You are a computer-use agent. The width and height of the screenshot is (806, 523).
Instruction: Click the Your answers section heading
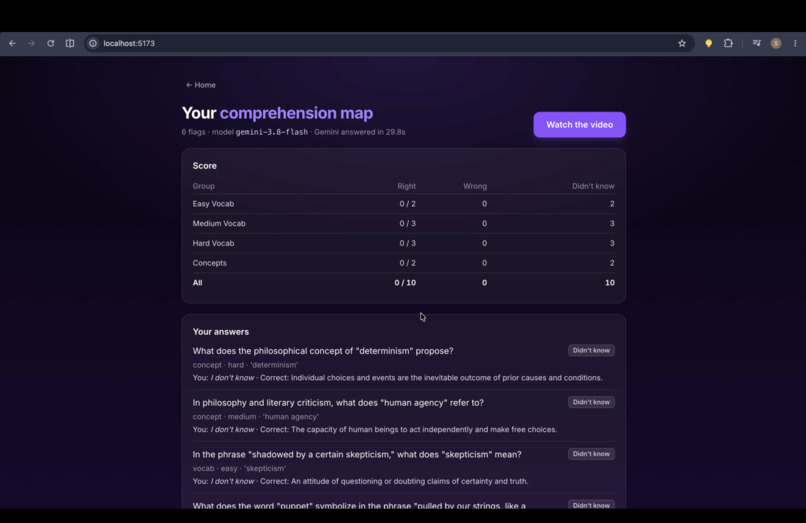[221, 332]
